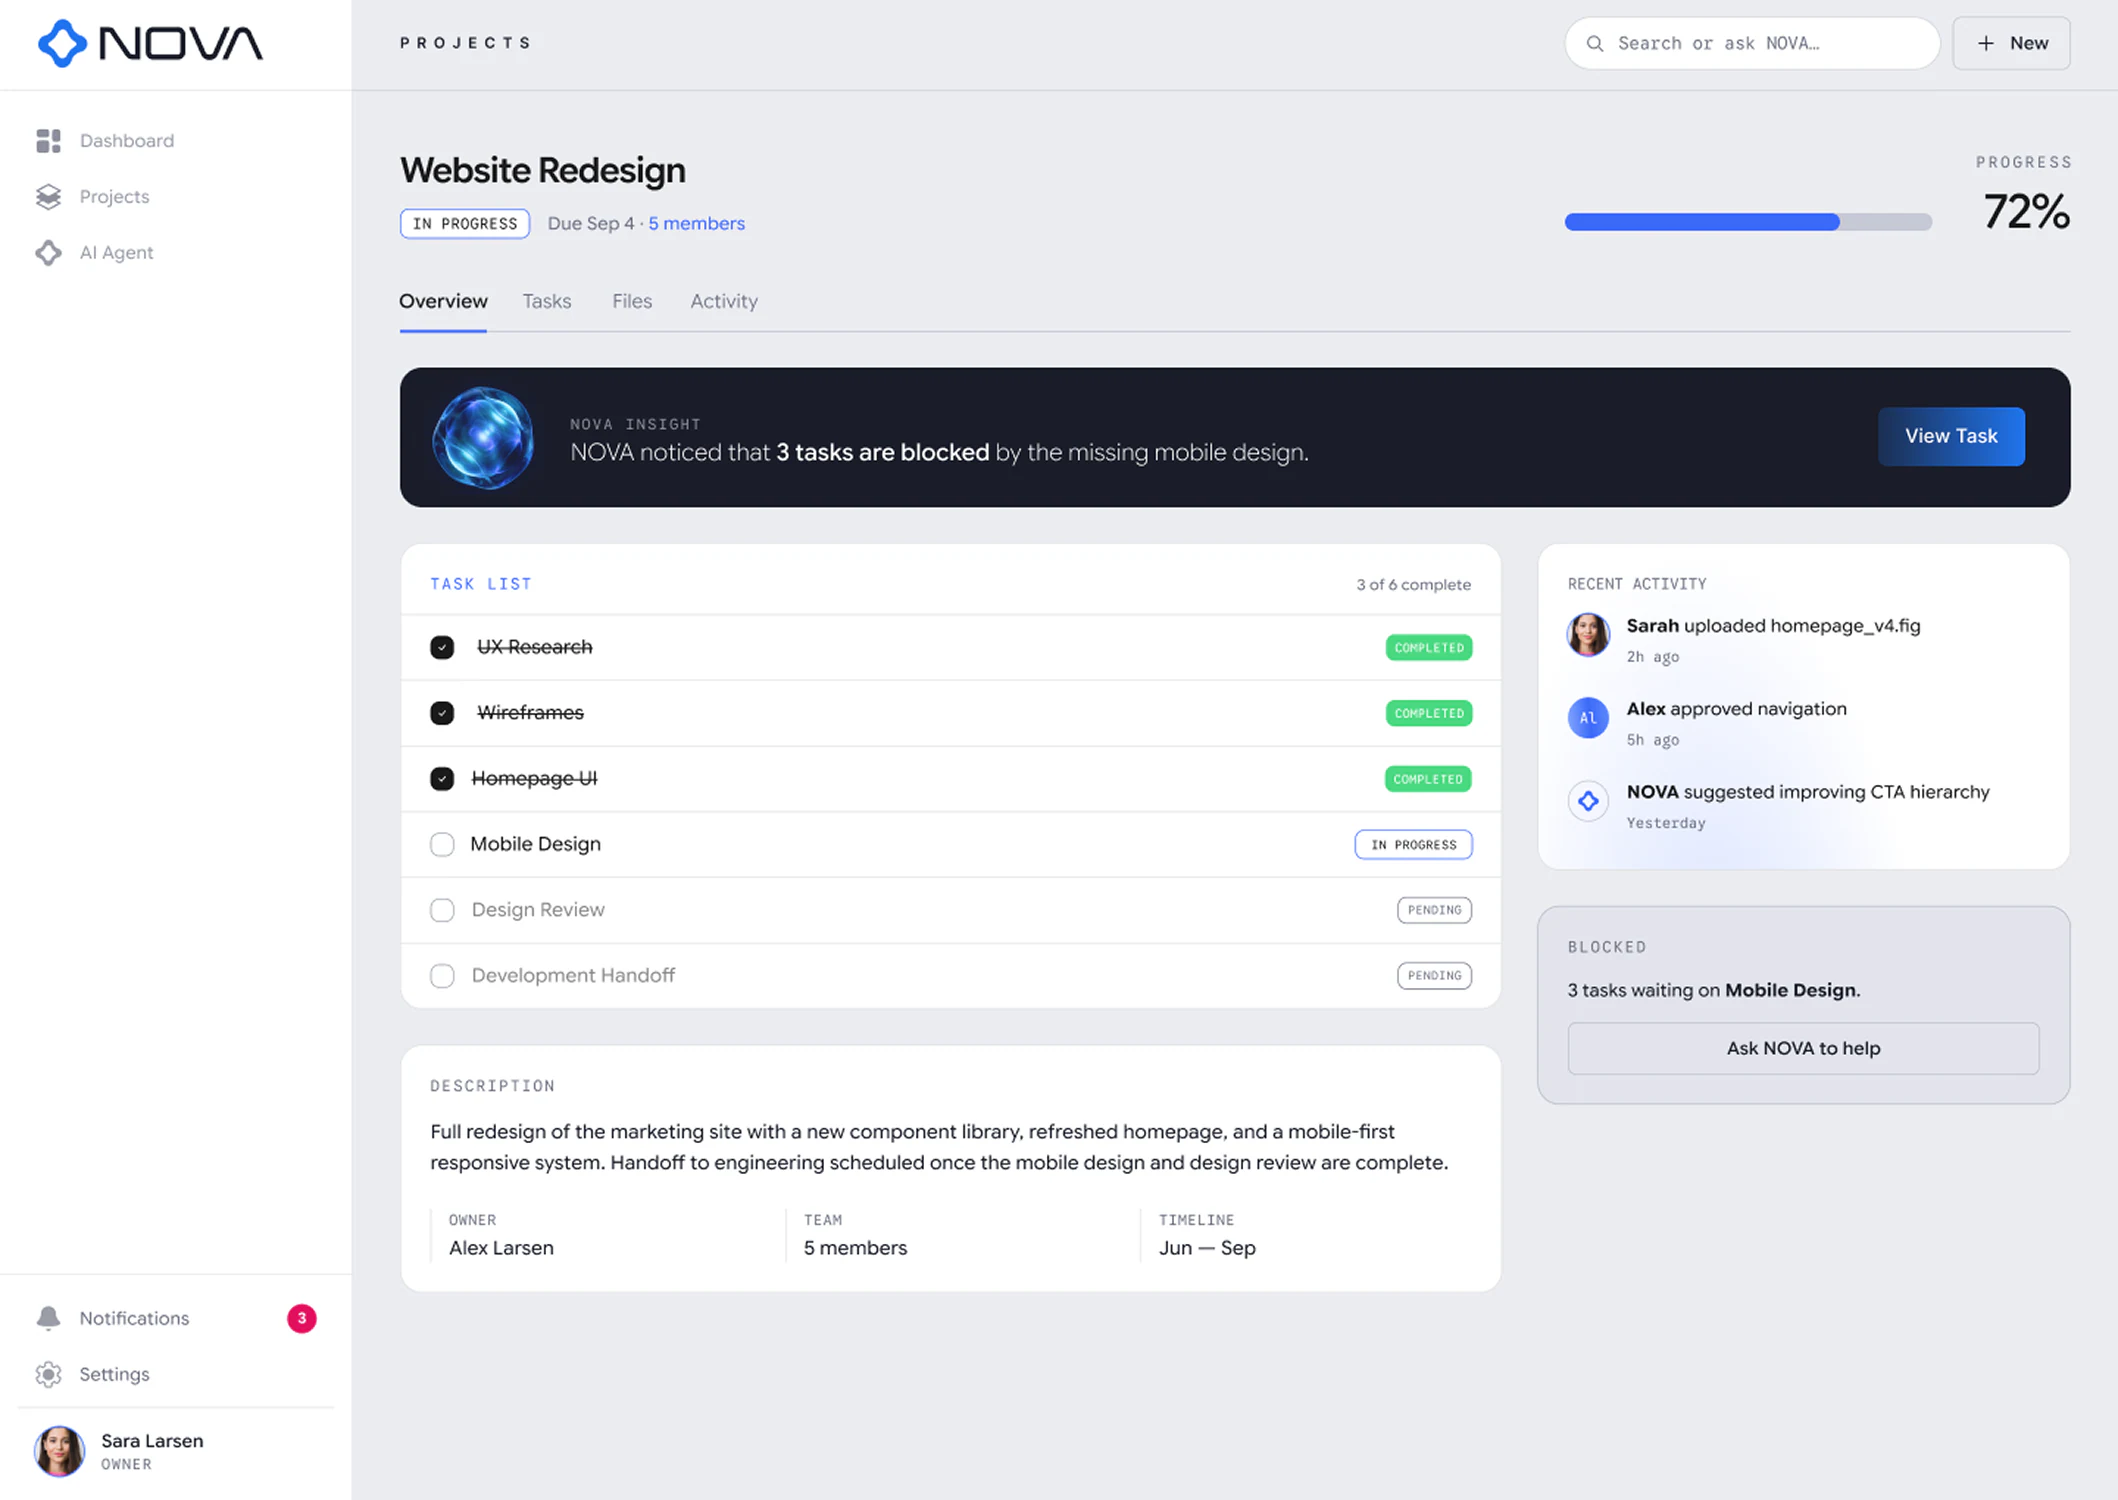The width and height of the screenshot is (2118, 1500).
Task: Click the Notifications bell icon
Action: coord(48,1318)
